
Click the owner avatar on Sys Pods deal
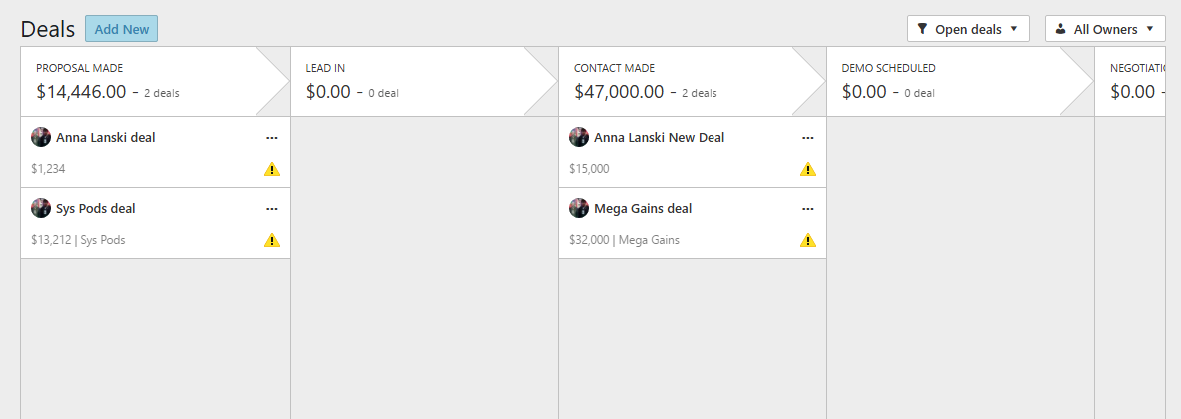pos(41,208)
